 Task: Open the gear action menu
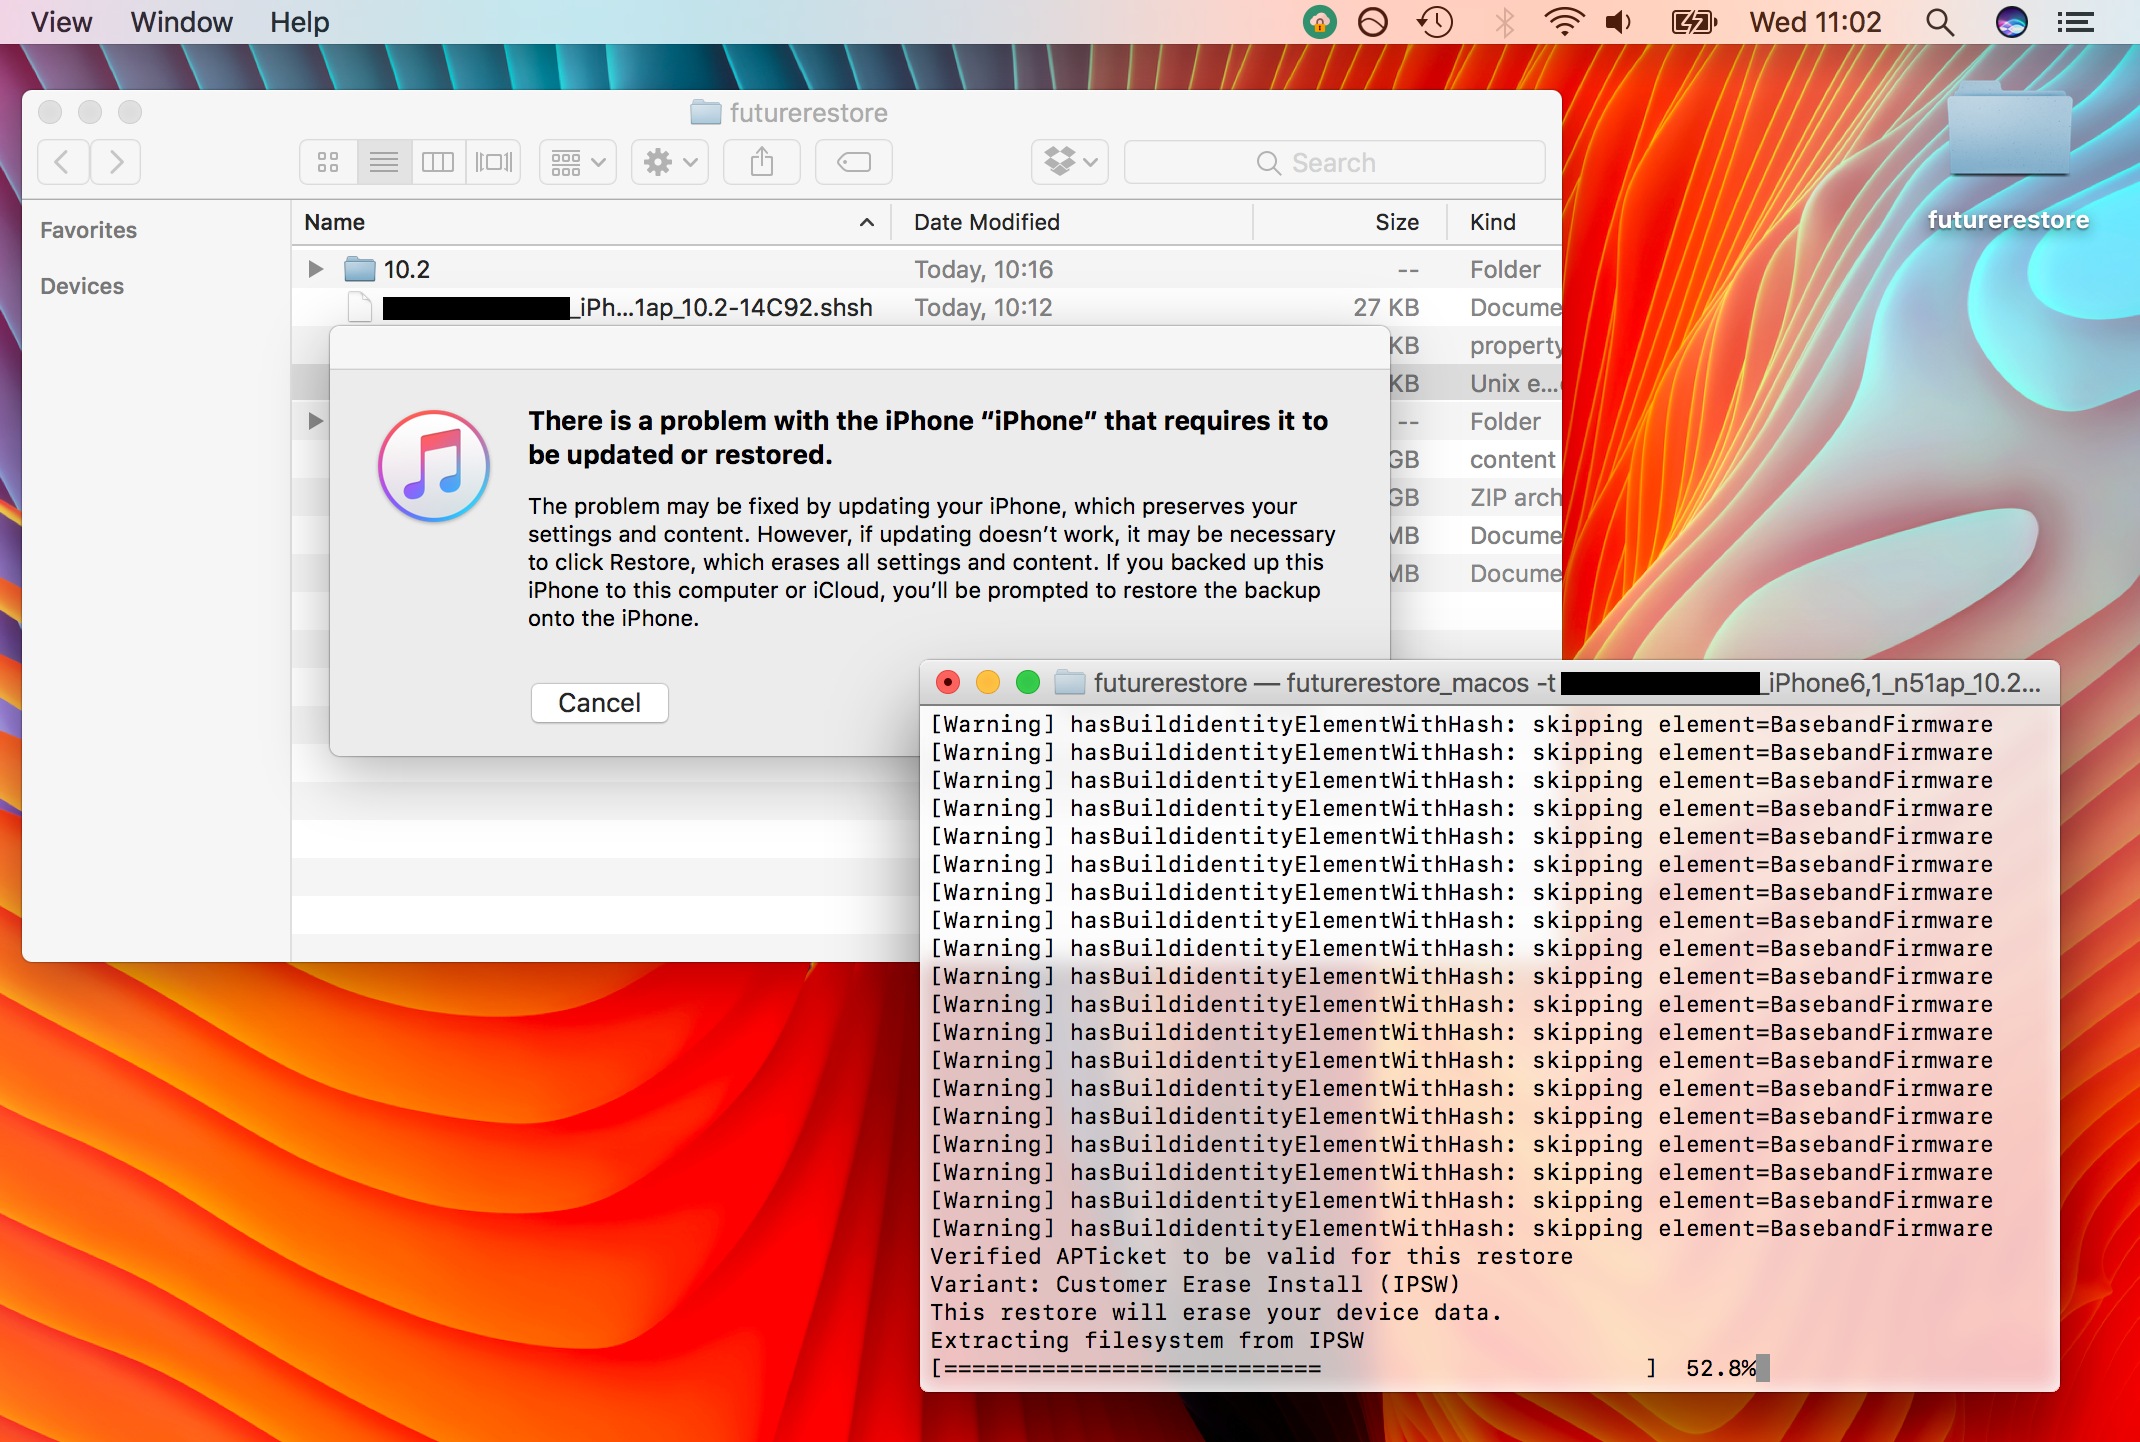pos(670,162)
